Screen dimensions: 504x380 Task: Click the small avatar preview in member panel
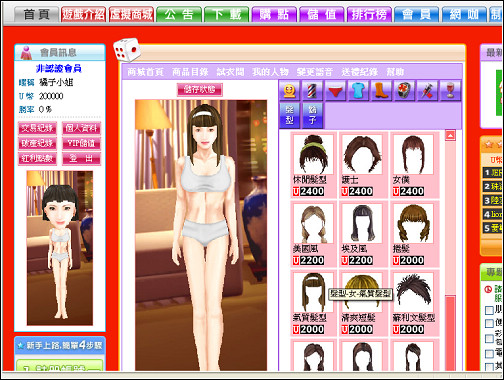click(x=60, y=248)
